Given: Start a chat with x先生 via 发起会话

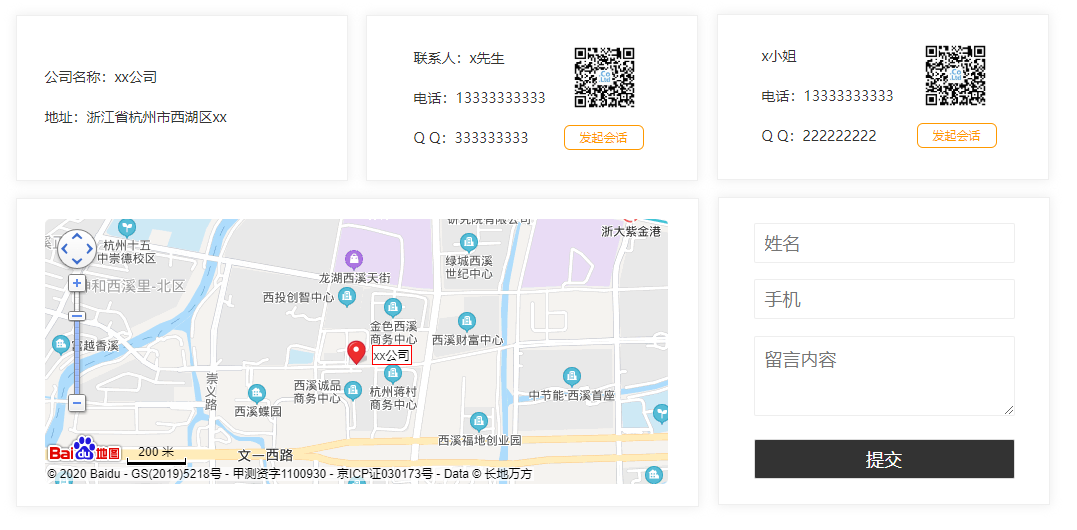Looking at the screenshot, I should [x=604, y=137].
